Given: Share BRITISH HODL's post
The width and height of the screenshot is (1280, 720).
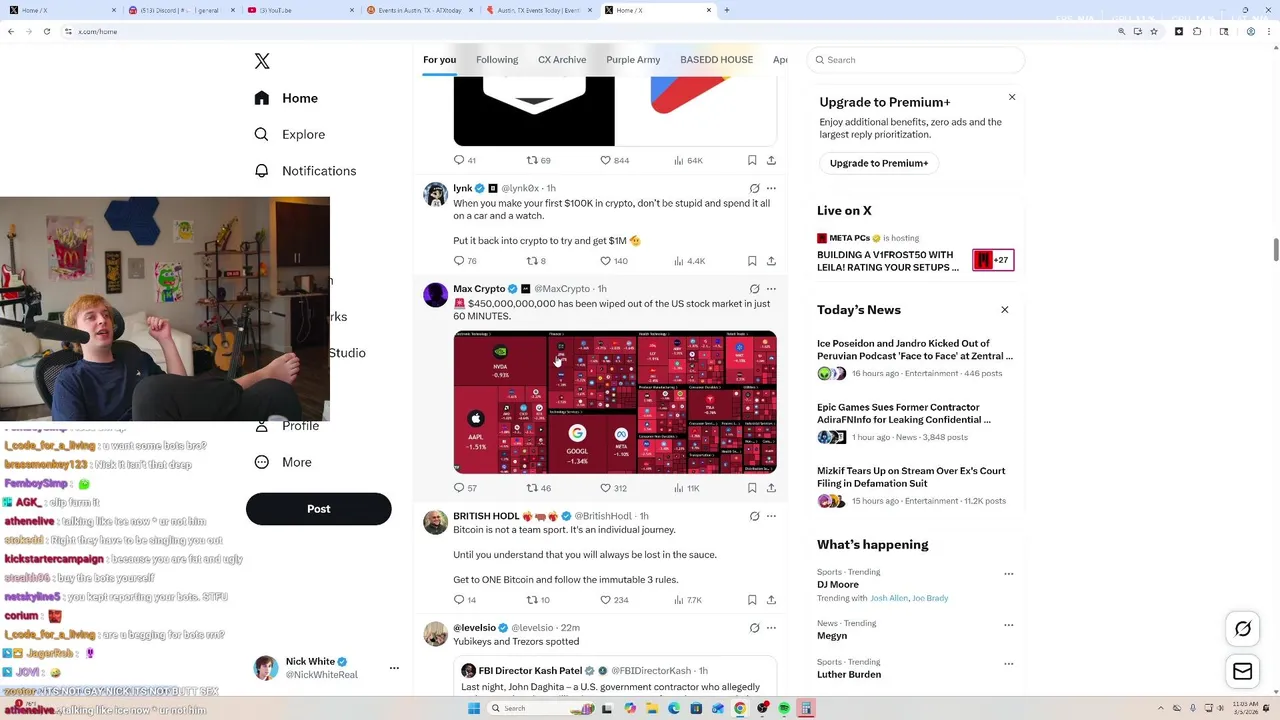Looking at the screenshot, I should click(x=771, y=600).
